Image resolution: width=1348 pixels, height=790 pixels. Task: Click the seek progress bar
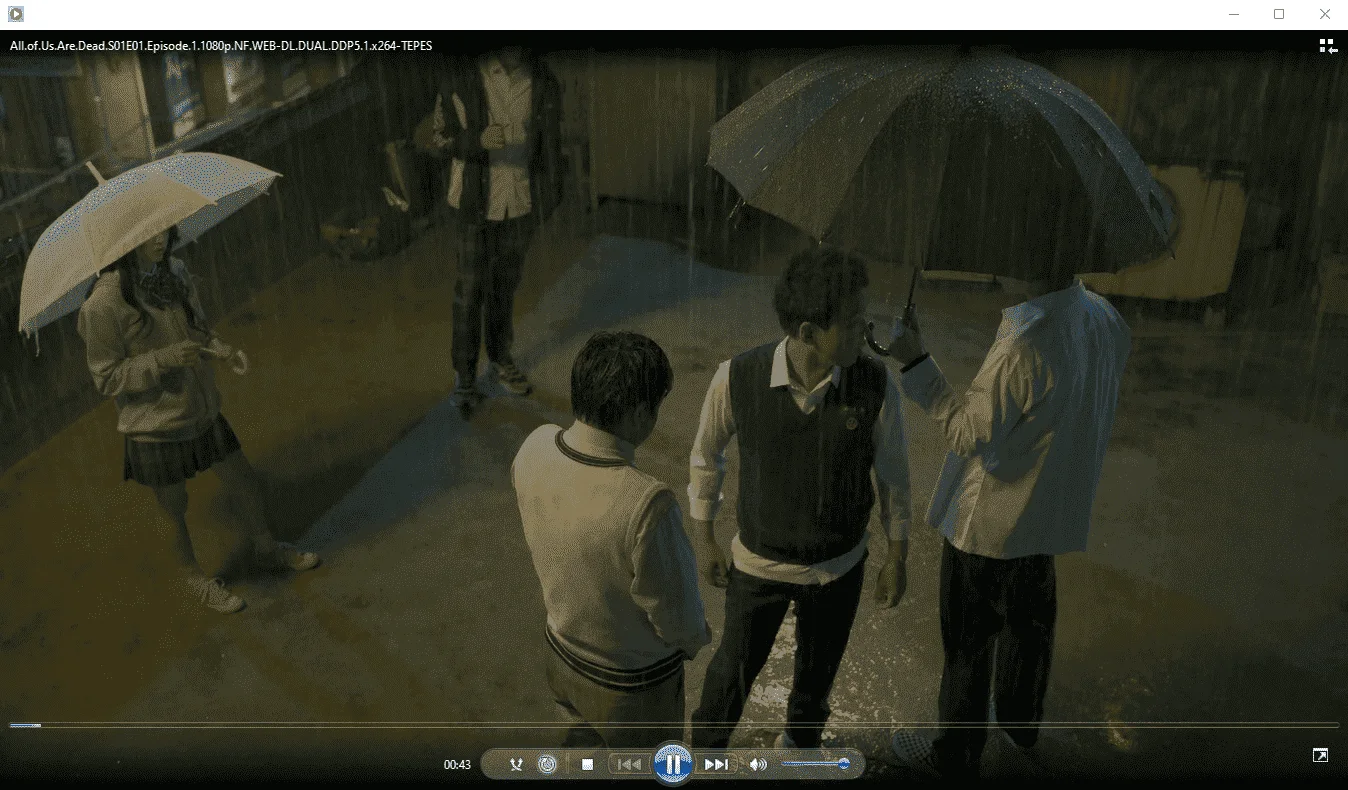point(674,725)
